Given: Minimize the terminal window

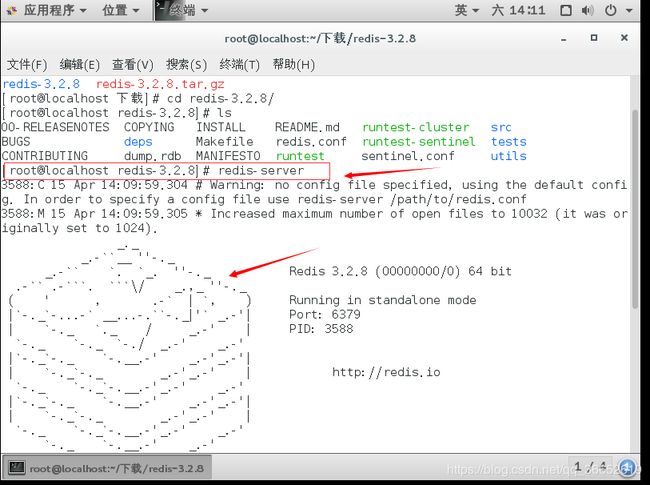Looking at the screenshot, I should coord(564,39).
